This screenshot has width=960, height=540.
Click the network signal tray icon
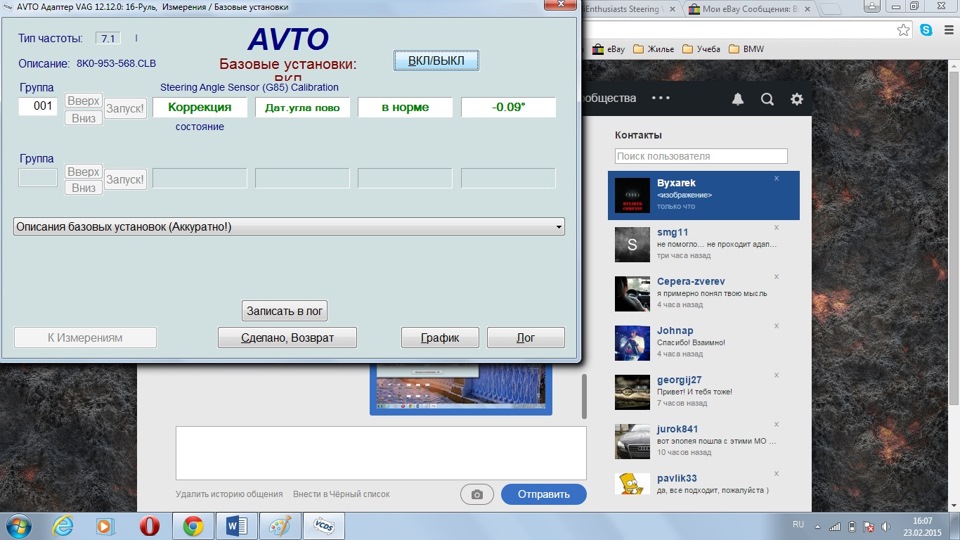834,527
